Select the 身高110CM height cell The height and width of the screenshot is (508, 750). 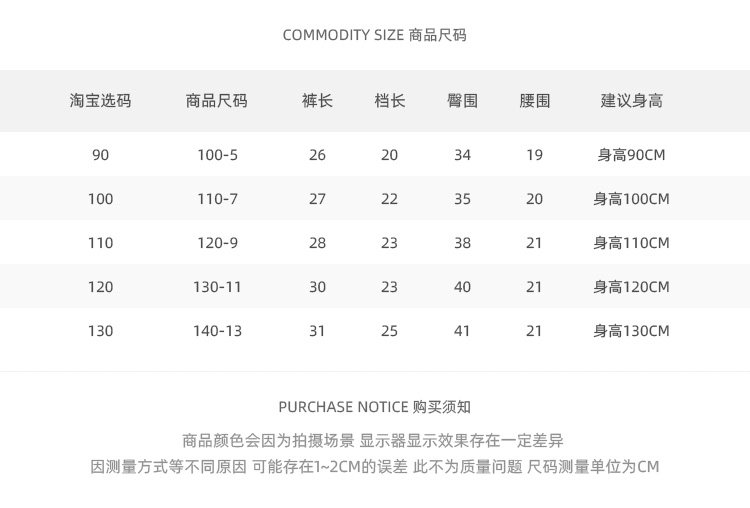631,243
